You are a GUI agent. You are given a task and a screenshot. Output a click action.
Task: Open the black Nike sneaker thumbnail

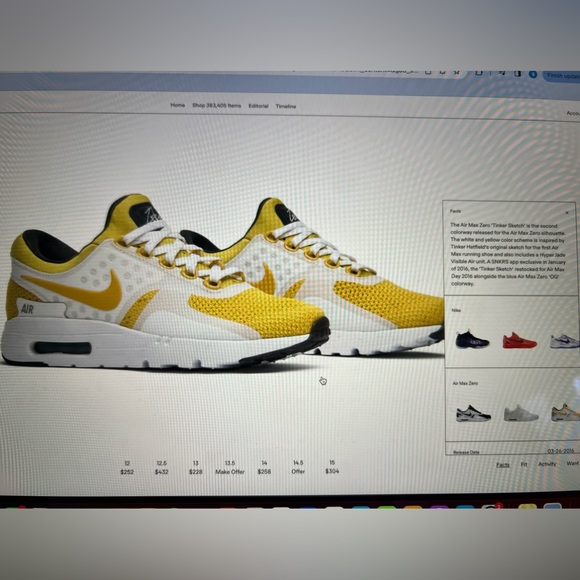(472, 340)
